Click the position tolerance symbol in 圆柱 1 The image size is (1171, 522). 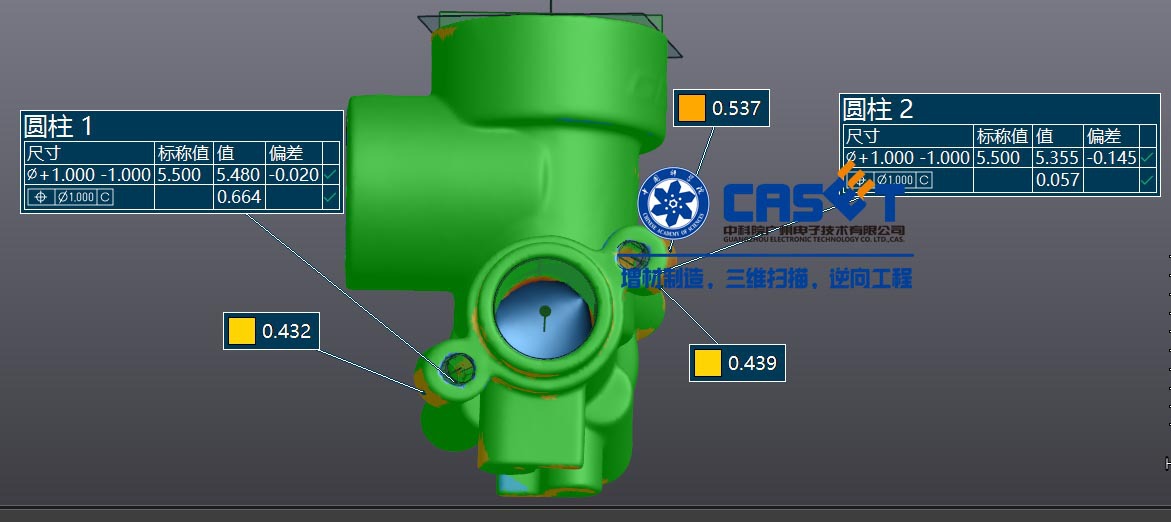41,197
